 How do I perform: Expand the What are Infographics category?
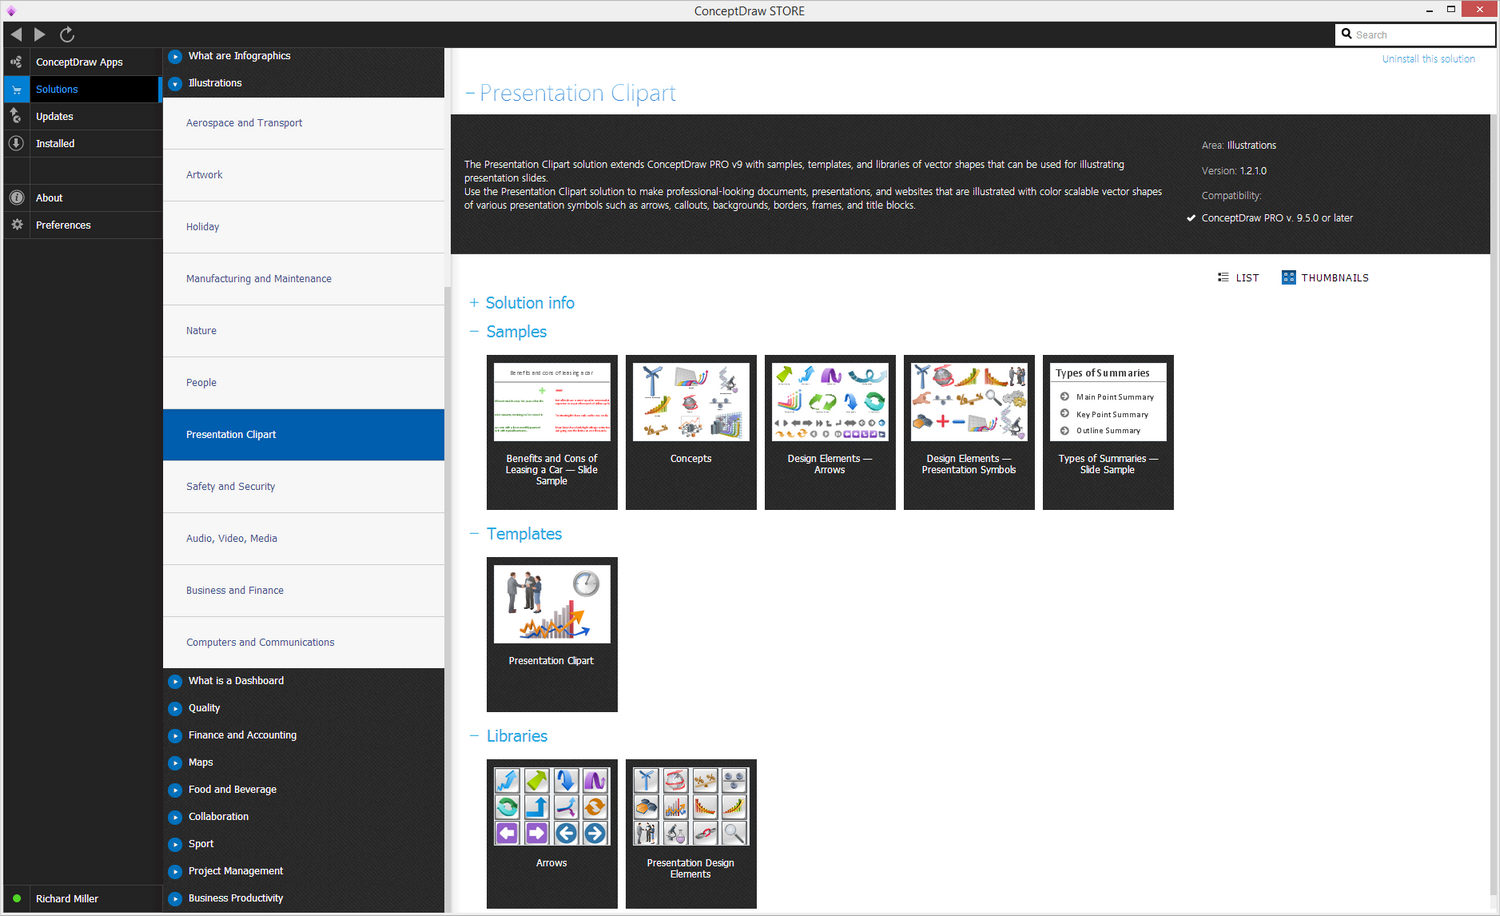pos(175,56)
